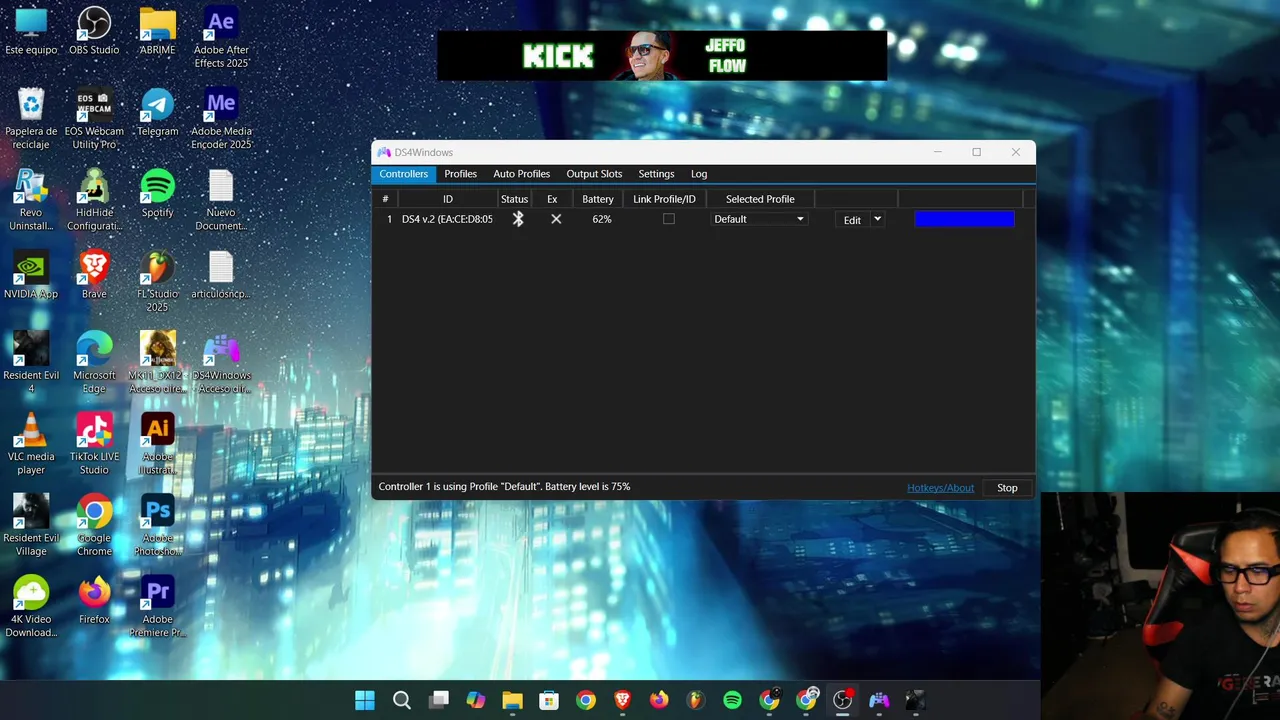Open OBS Studio desktop shortcut

[94, 31]
